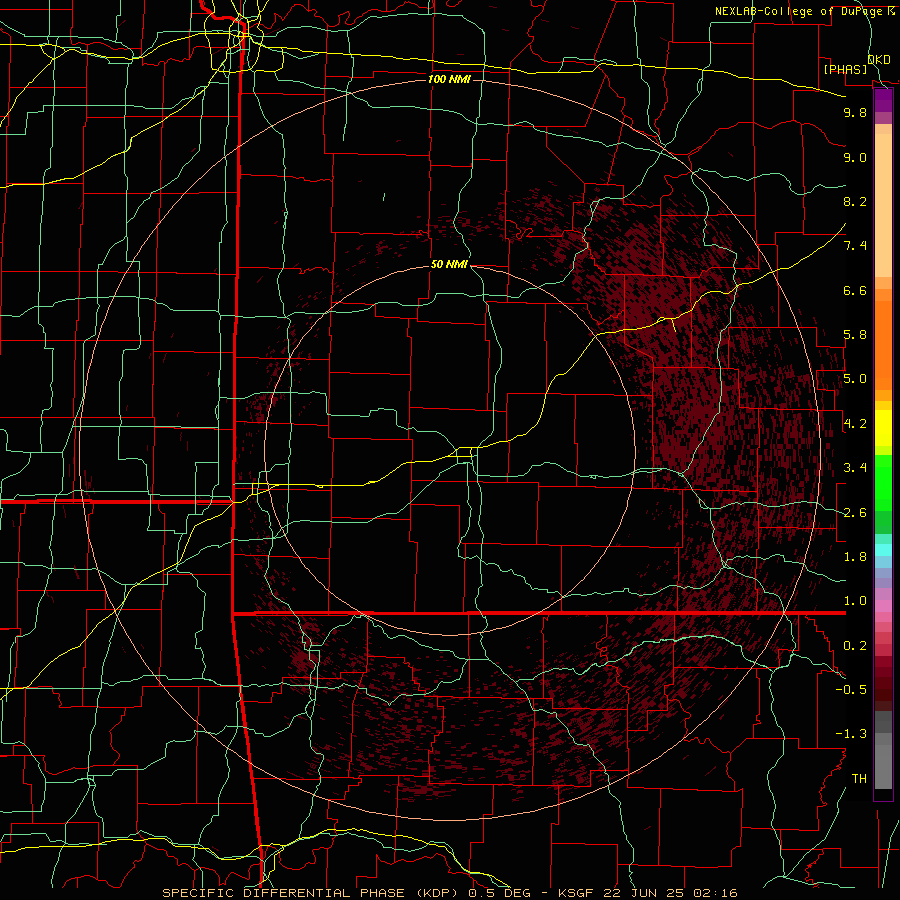900x900 pixels.
Task: Click the [PHAS] units label
Action: [x=845, y=69]
